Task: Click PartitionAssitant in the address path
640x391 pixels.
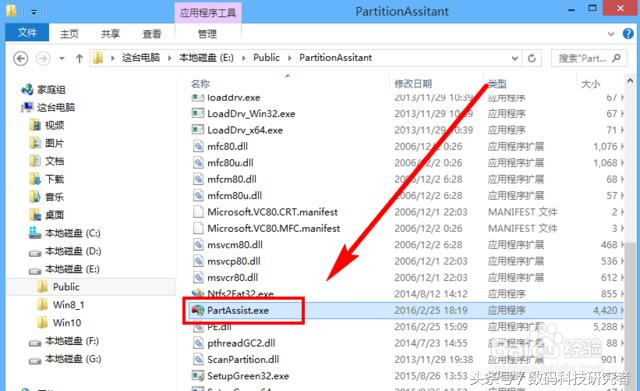Action: (x=336, y=58)
